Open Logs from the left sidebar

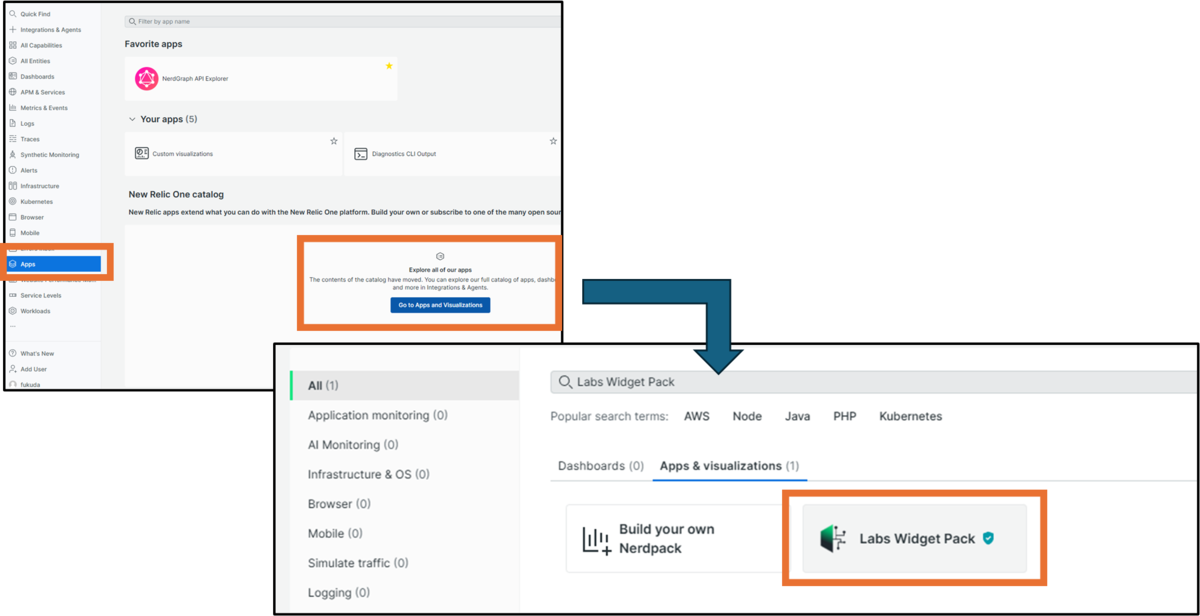(27, 124)
